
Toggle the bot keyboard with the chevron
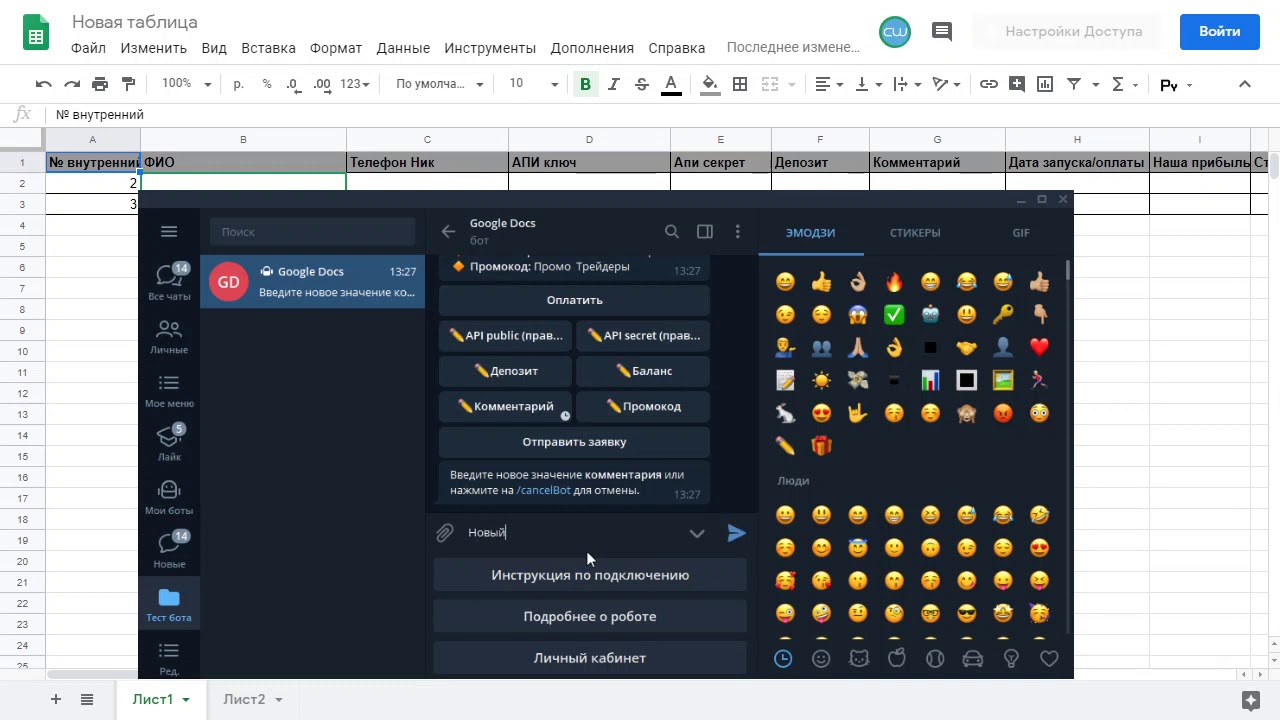click(x=697, y=533)
